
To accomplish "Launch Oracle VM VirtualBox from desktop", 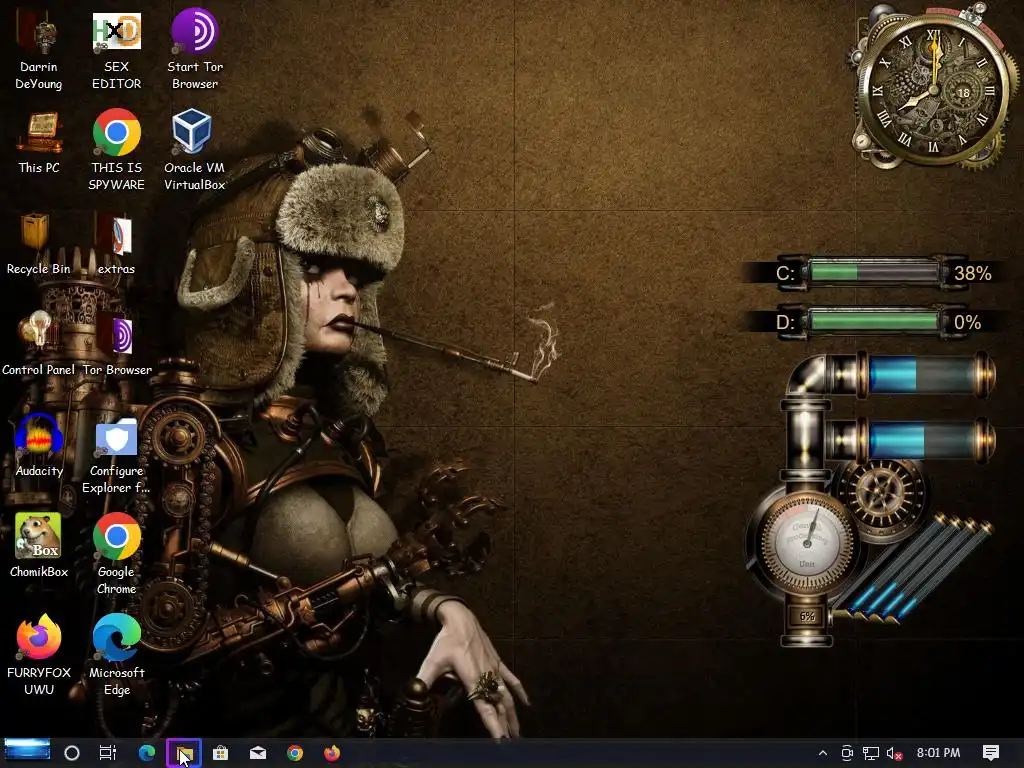I will click(195, 150).
